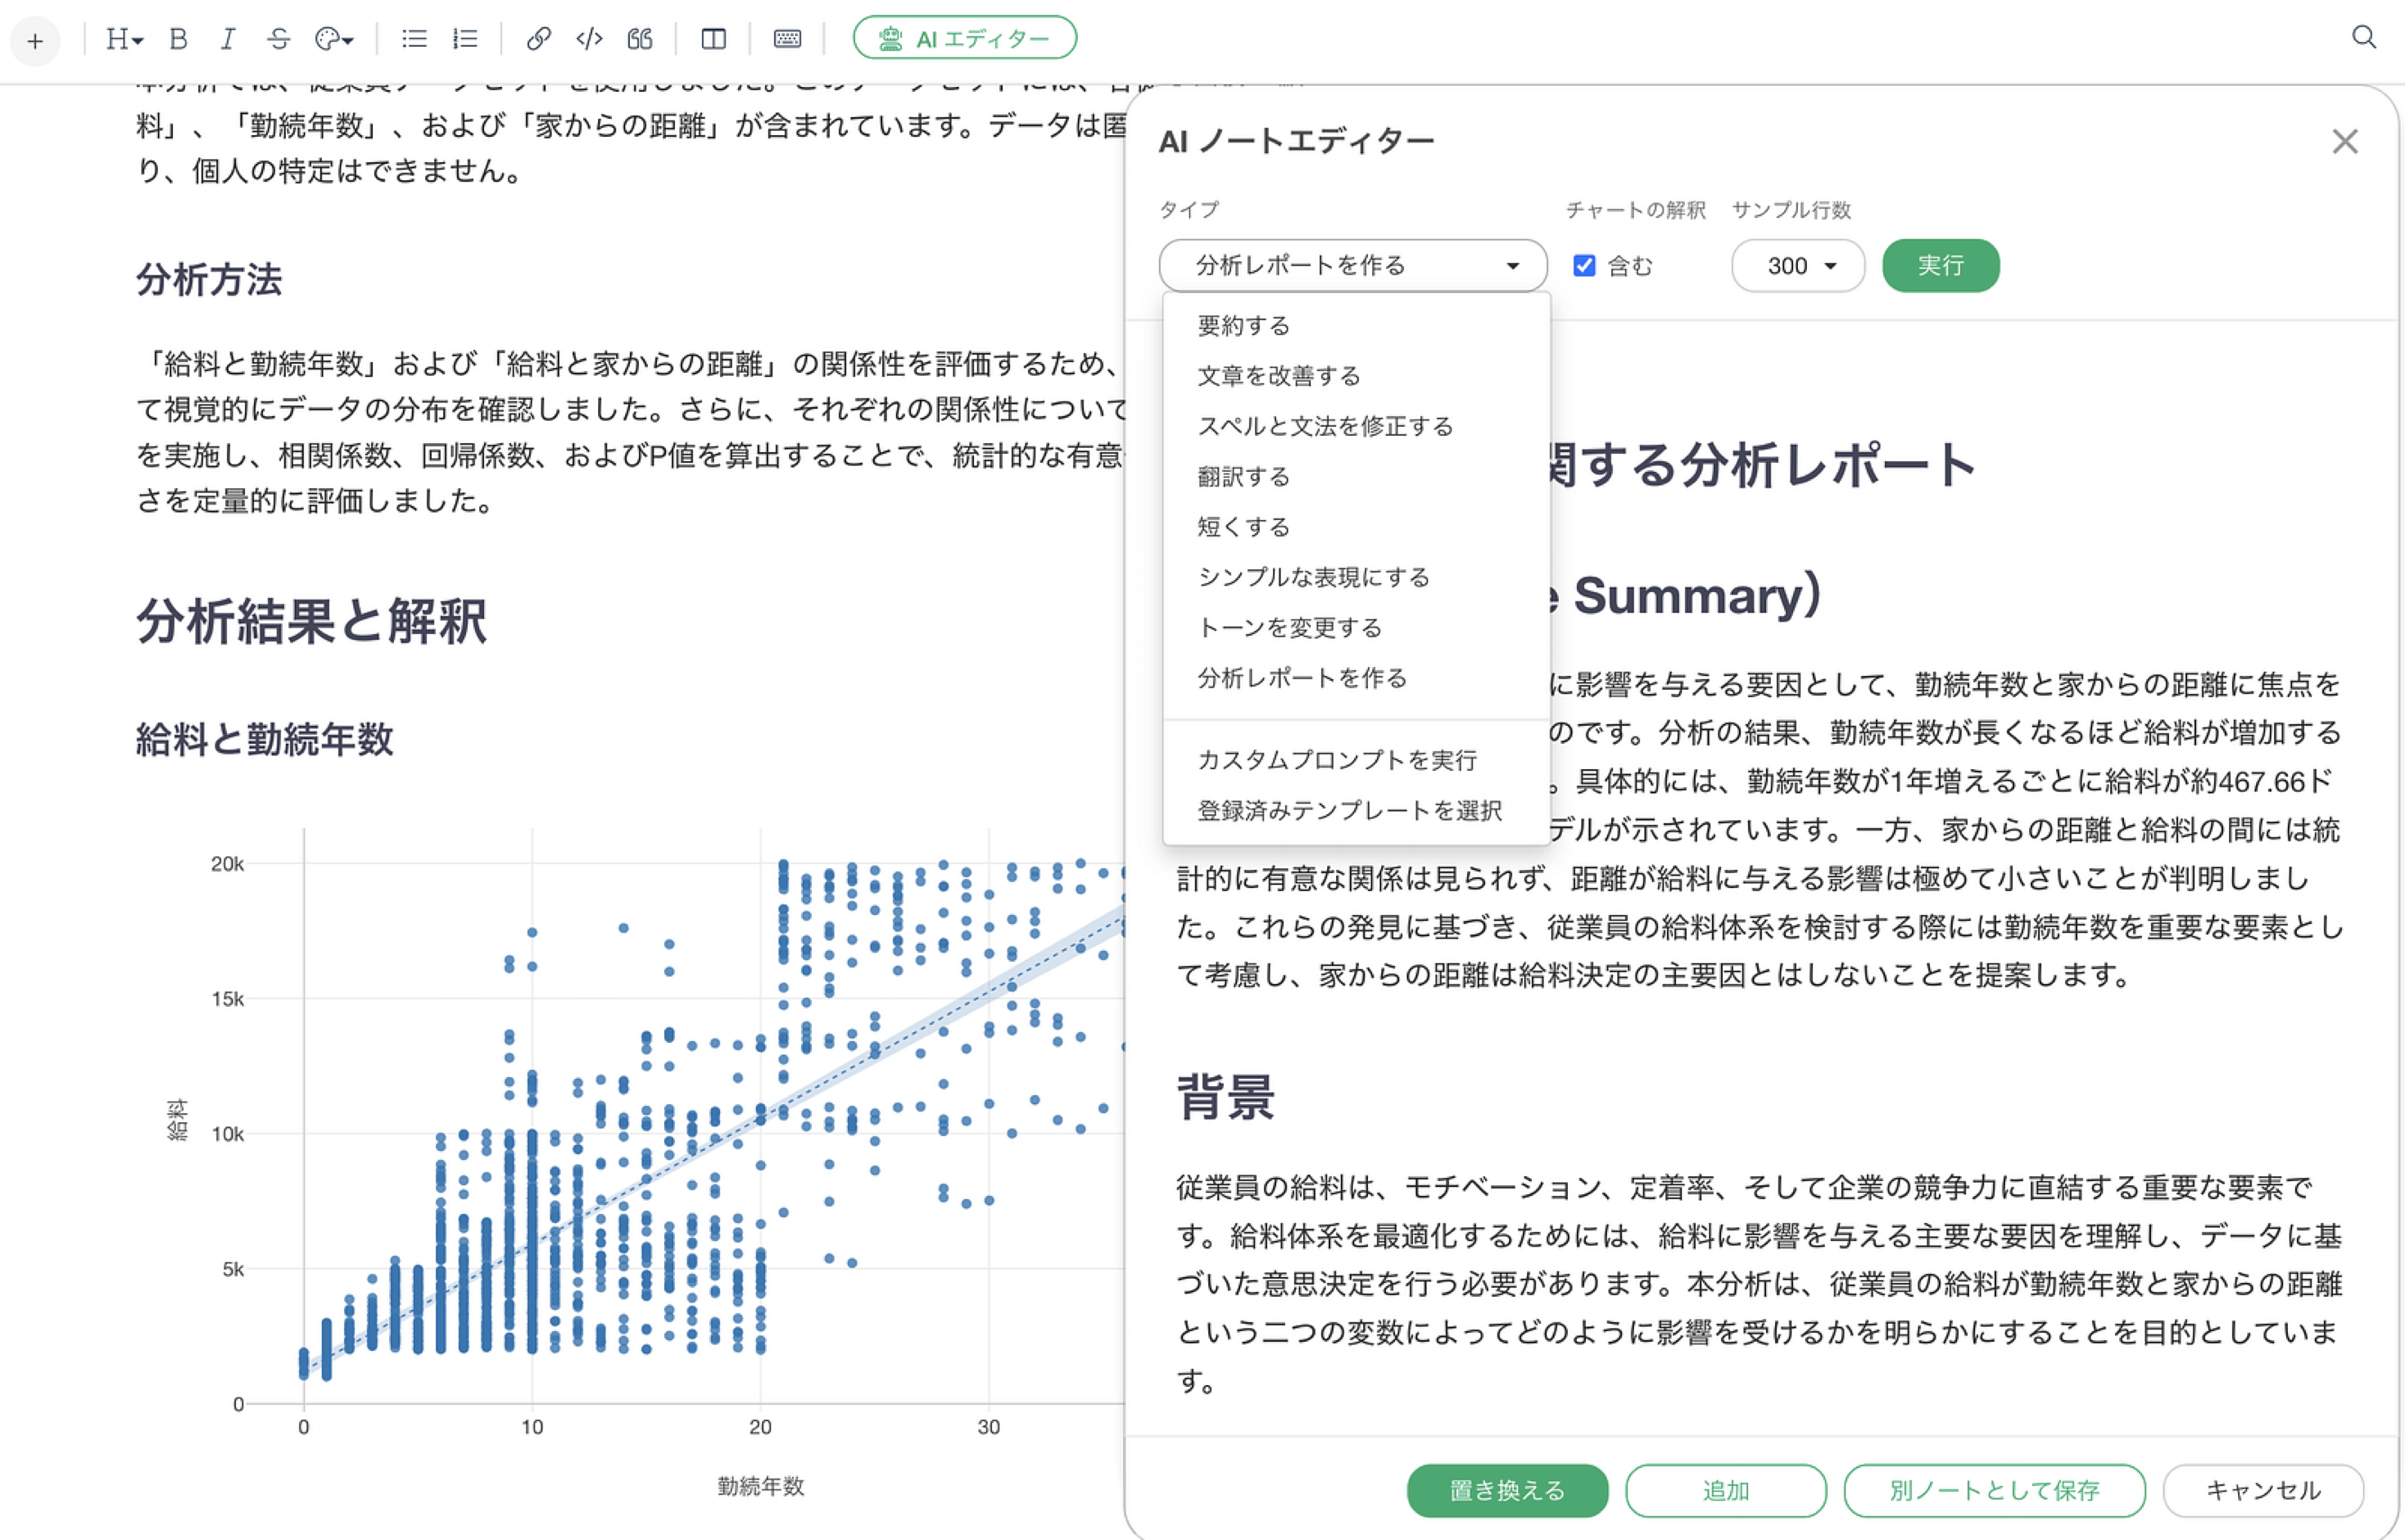This screenshot has width=2405, height=1540.
Task: Open the text color palette
Action: 334,39
